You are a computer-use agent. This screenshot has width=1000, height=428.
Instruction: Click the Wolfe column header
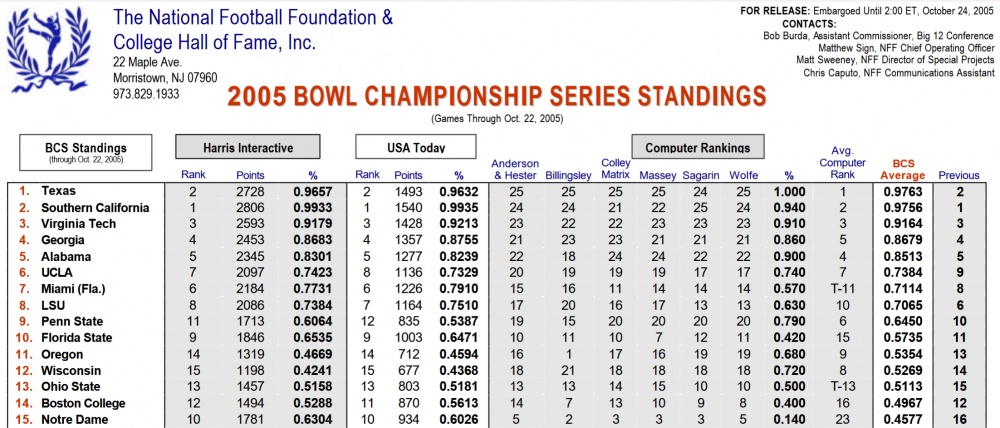pyautogui.click(x=741, y=175)
